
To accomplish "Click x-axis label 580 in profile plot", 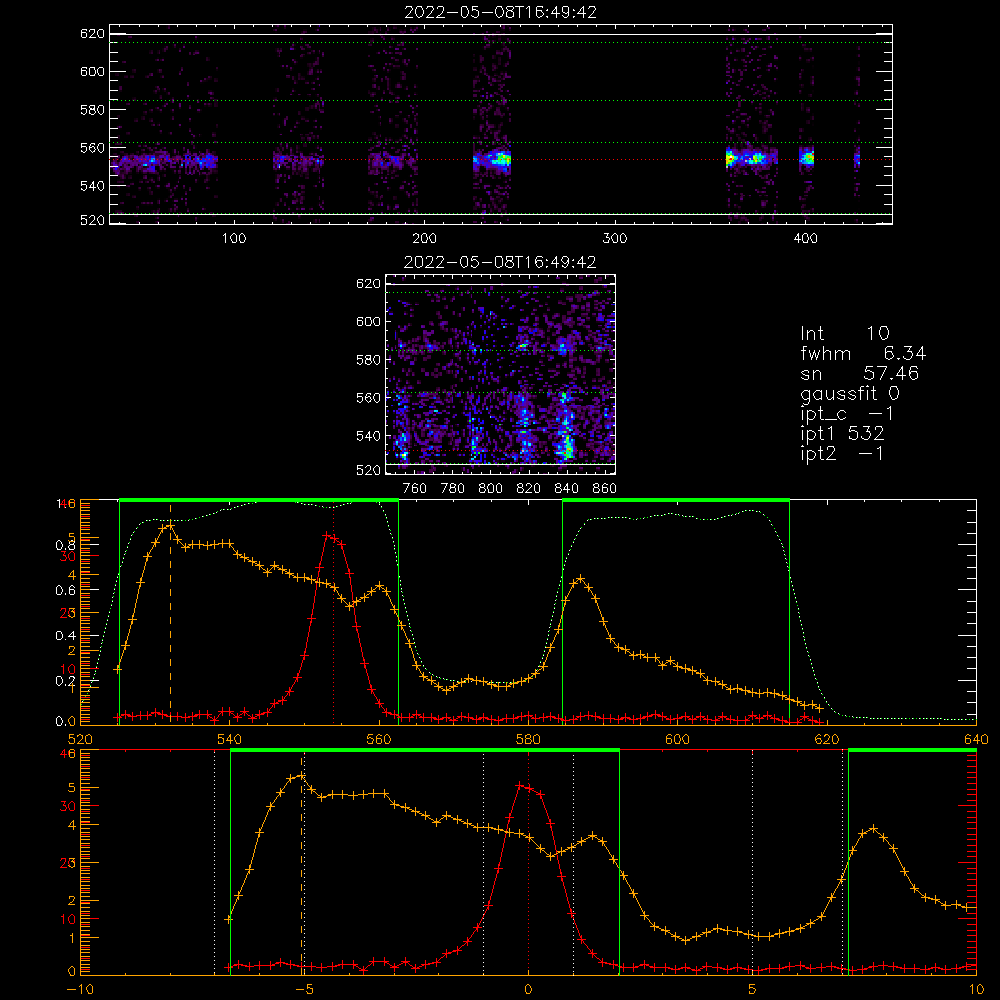I will [528, 739].
